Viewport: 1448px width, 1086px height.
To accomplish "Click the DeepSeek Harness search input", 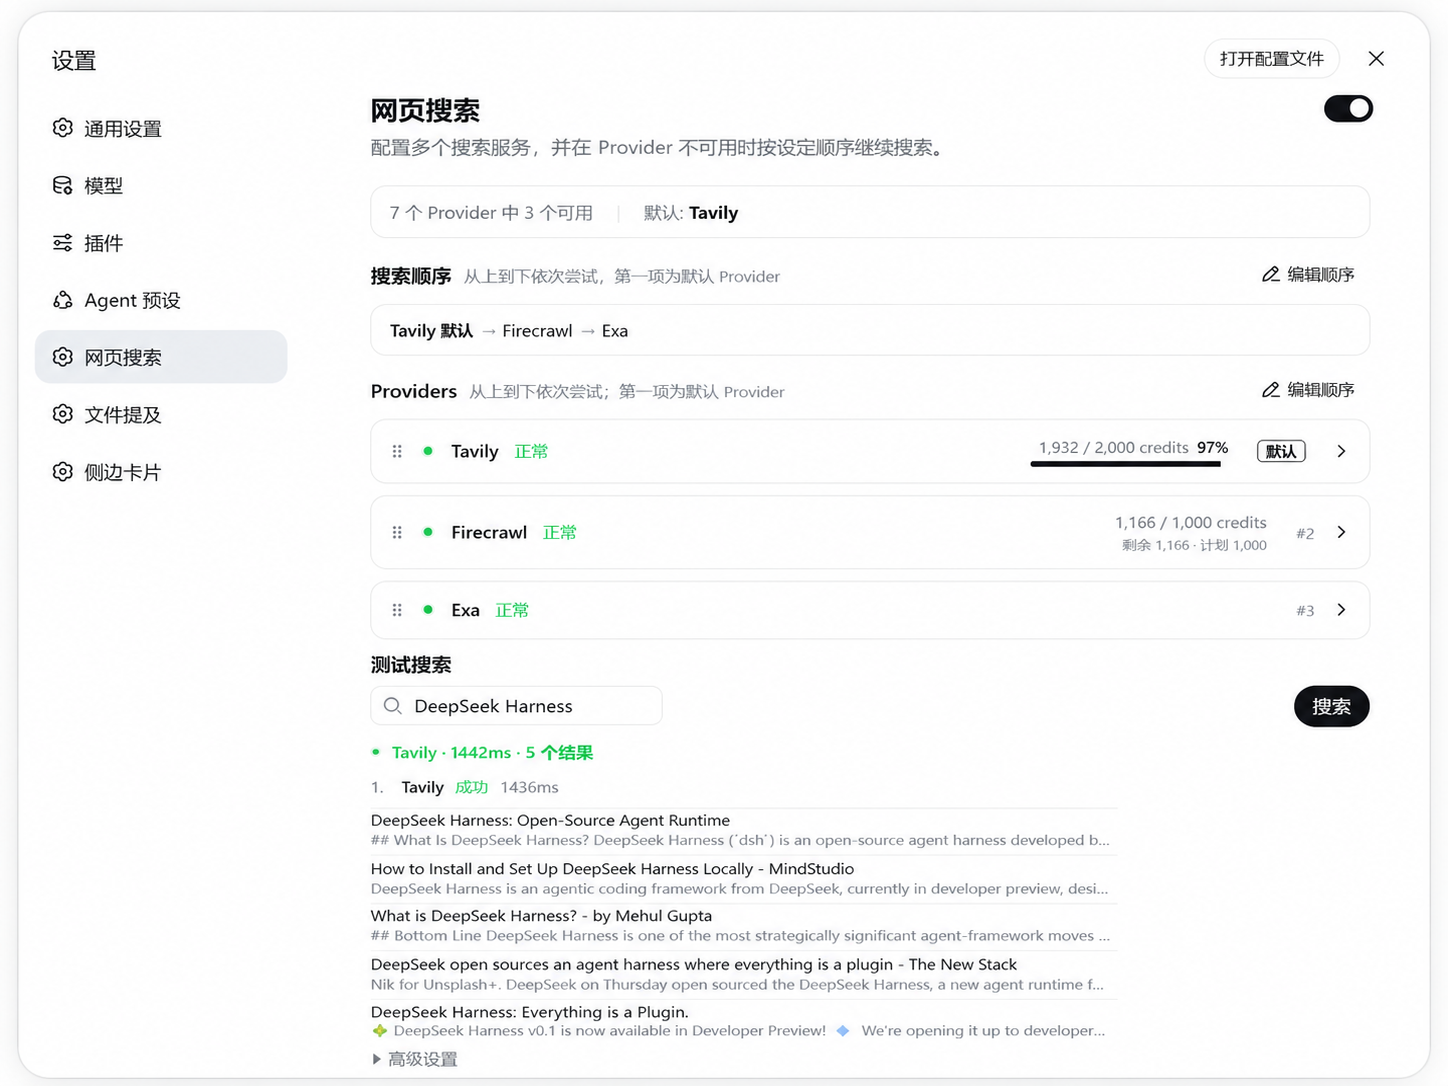I will pyautogui.click(x=516, y=706).
